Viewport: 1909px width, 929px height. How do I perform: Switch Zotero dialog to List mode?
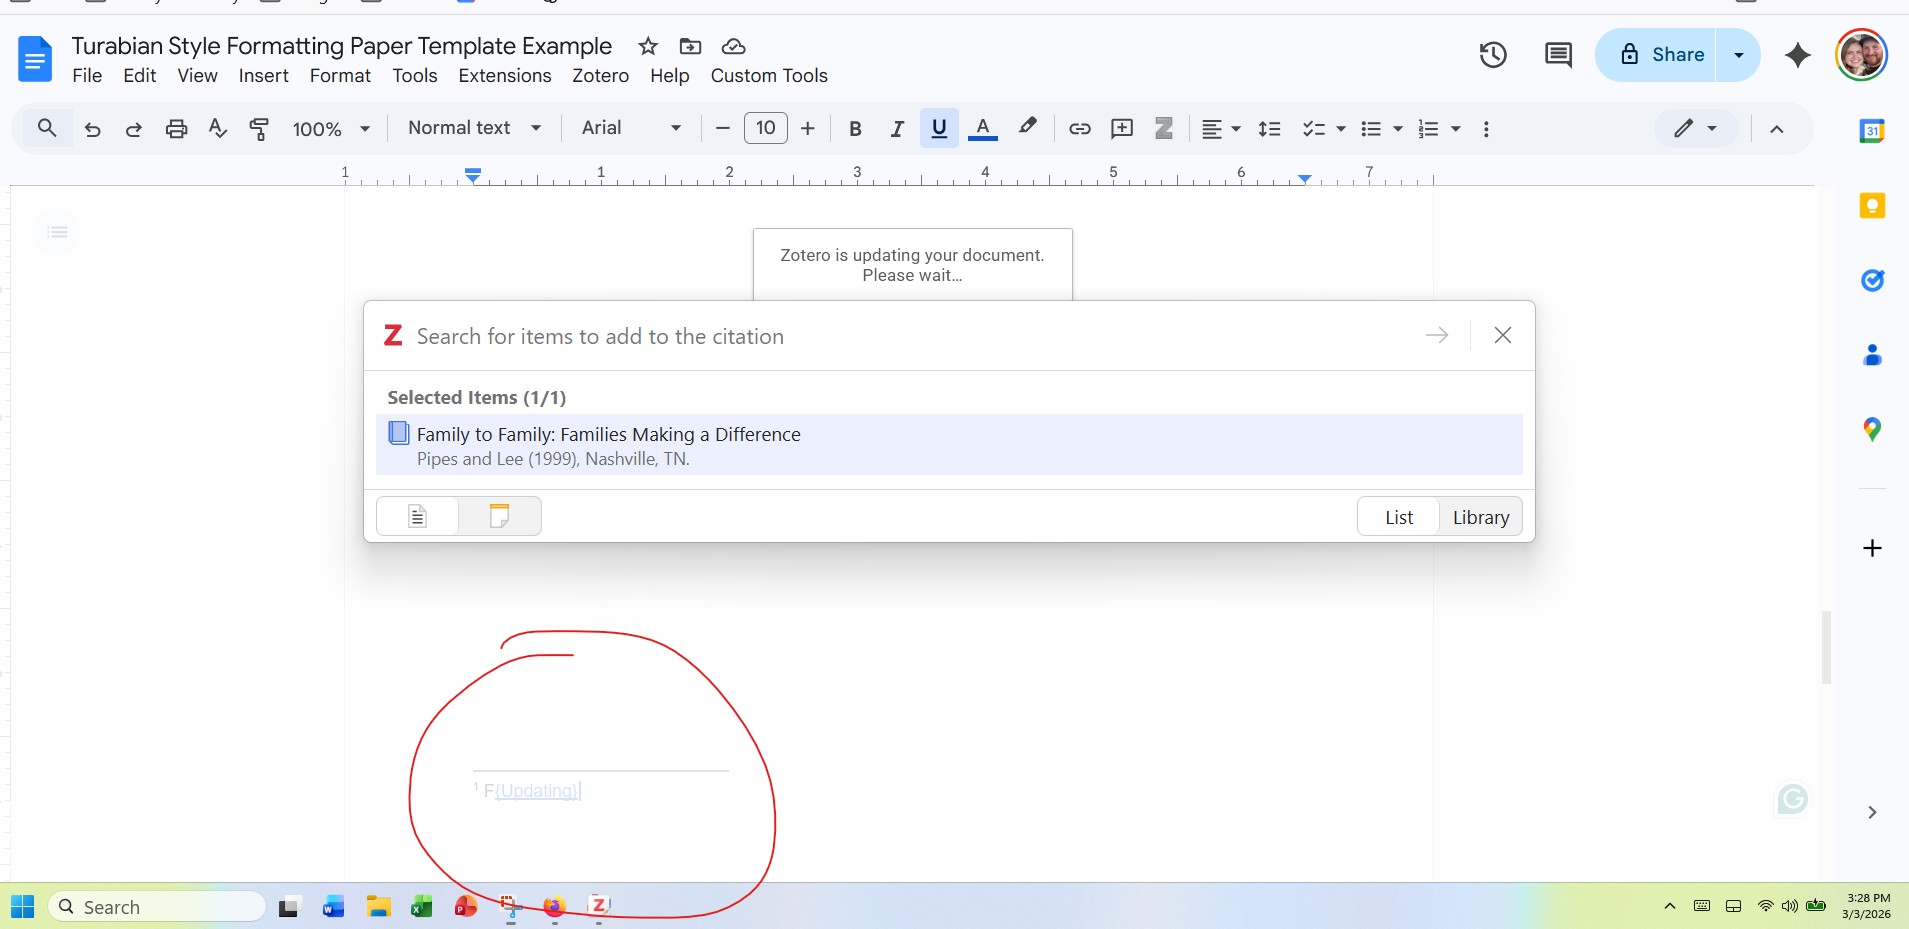click(1398, 517)
